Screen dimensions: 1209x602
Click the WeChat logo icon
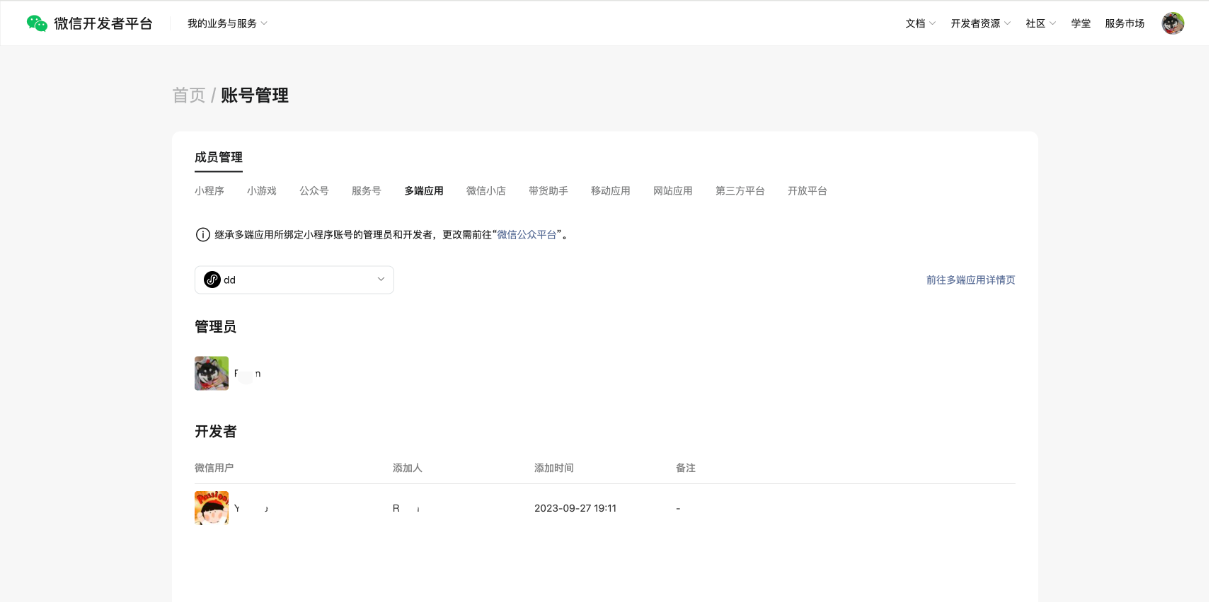(x=37, y=23)
